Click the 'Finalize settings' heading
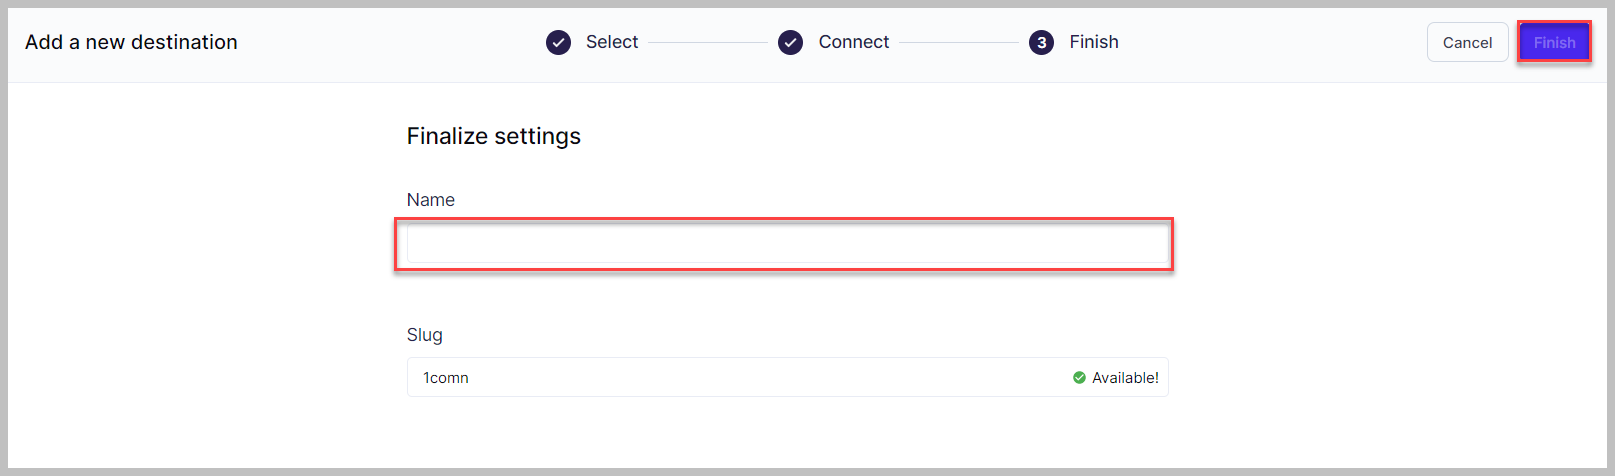This screenshot has width=1615, height=476. click(494, 136)
